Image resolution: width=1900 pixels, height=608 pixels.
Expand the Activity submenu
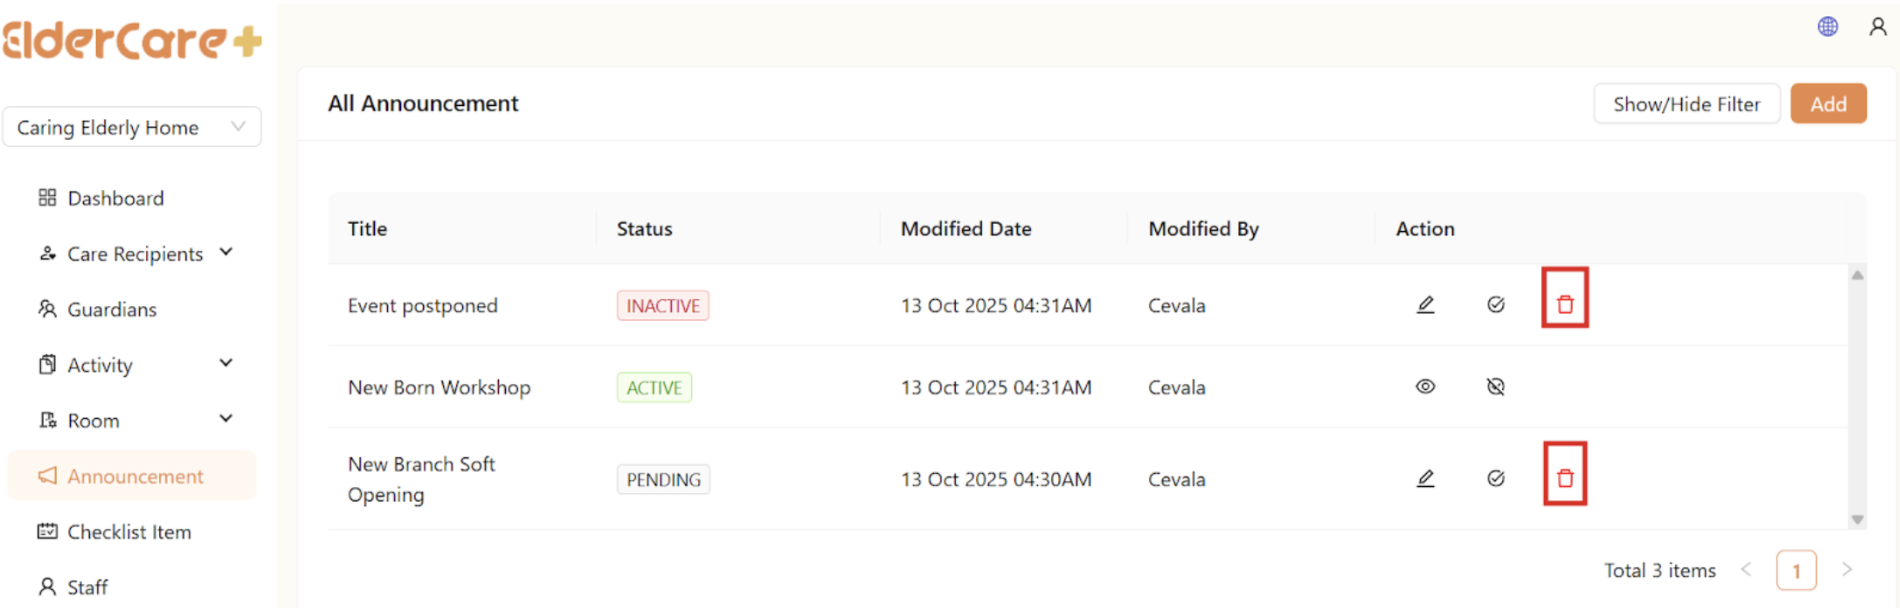coord(227,364)
